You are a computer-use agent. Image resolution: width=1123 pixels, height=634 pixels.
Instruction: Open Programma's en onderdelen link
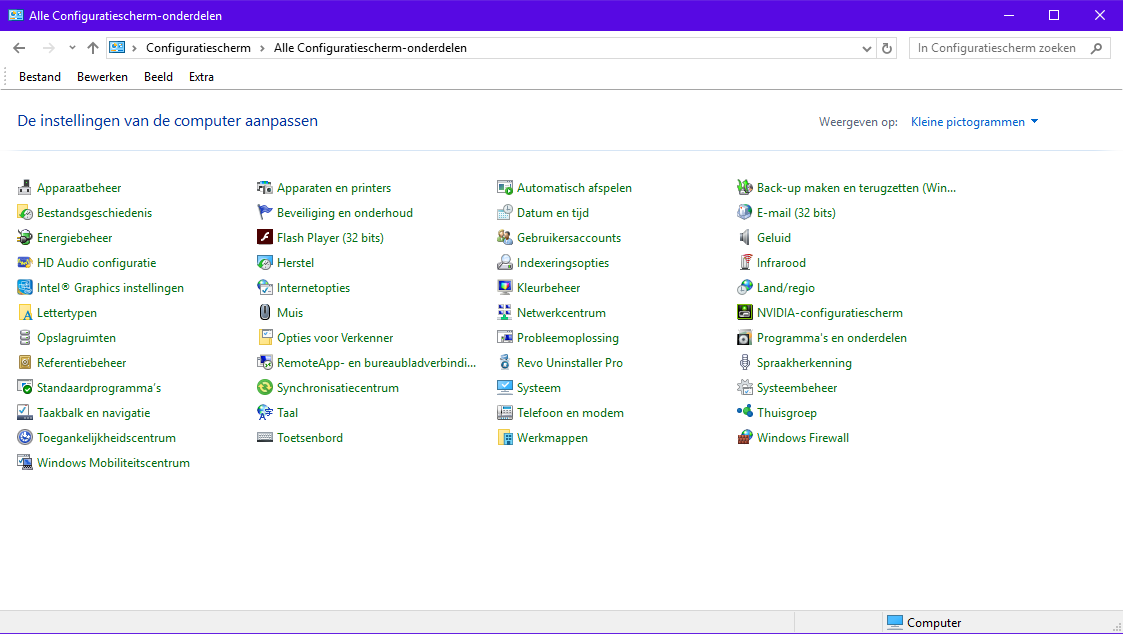point(831,338)
